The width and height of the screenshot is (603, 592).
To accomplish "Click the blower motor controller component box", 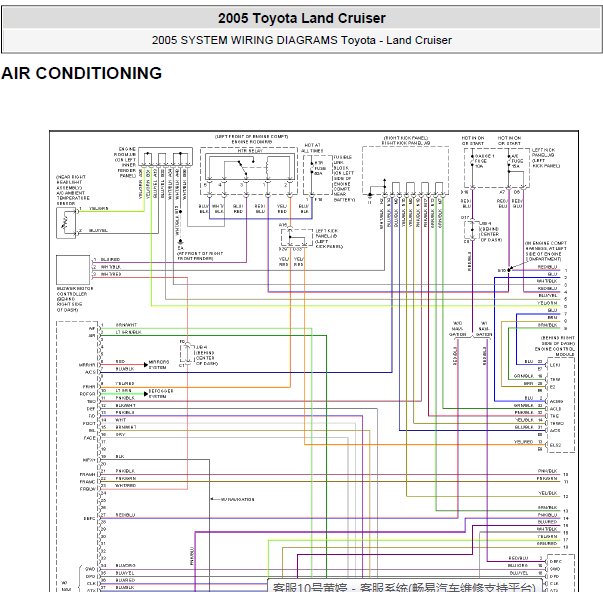I will click(73, 270).
